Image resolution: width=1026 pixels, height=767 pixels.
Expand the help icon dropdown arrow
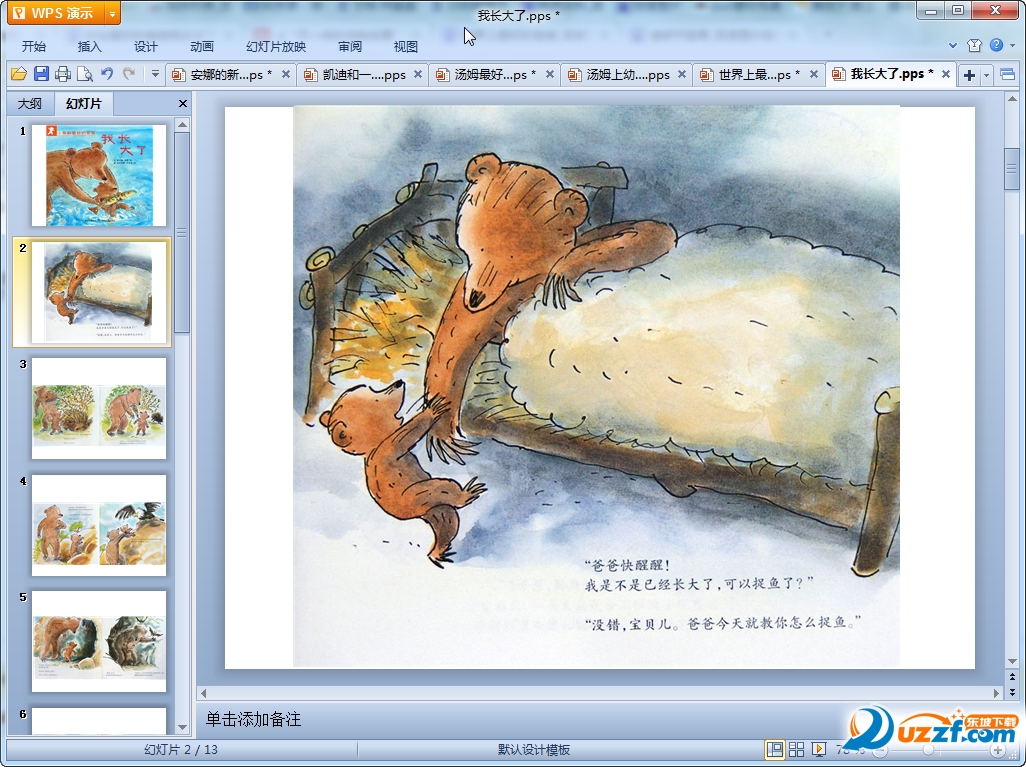point(1011,45)
